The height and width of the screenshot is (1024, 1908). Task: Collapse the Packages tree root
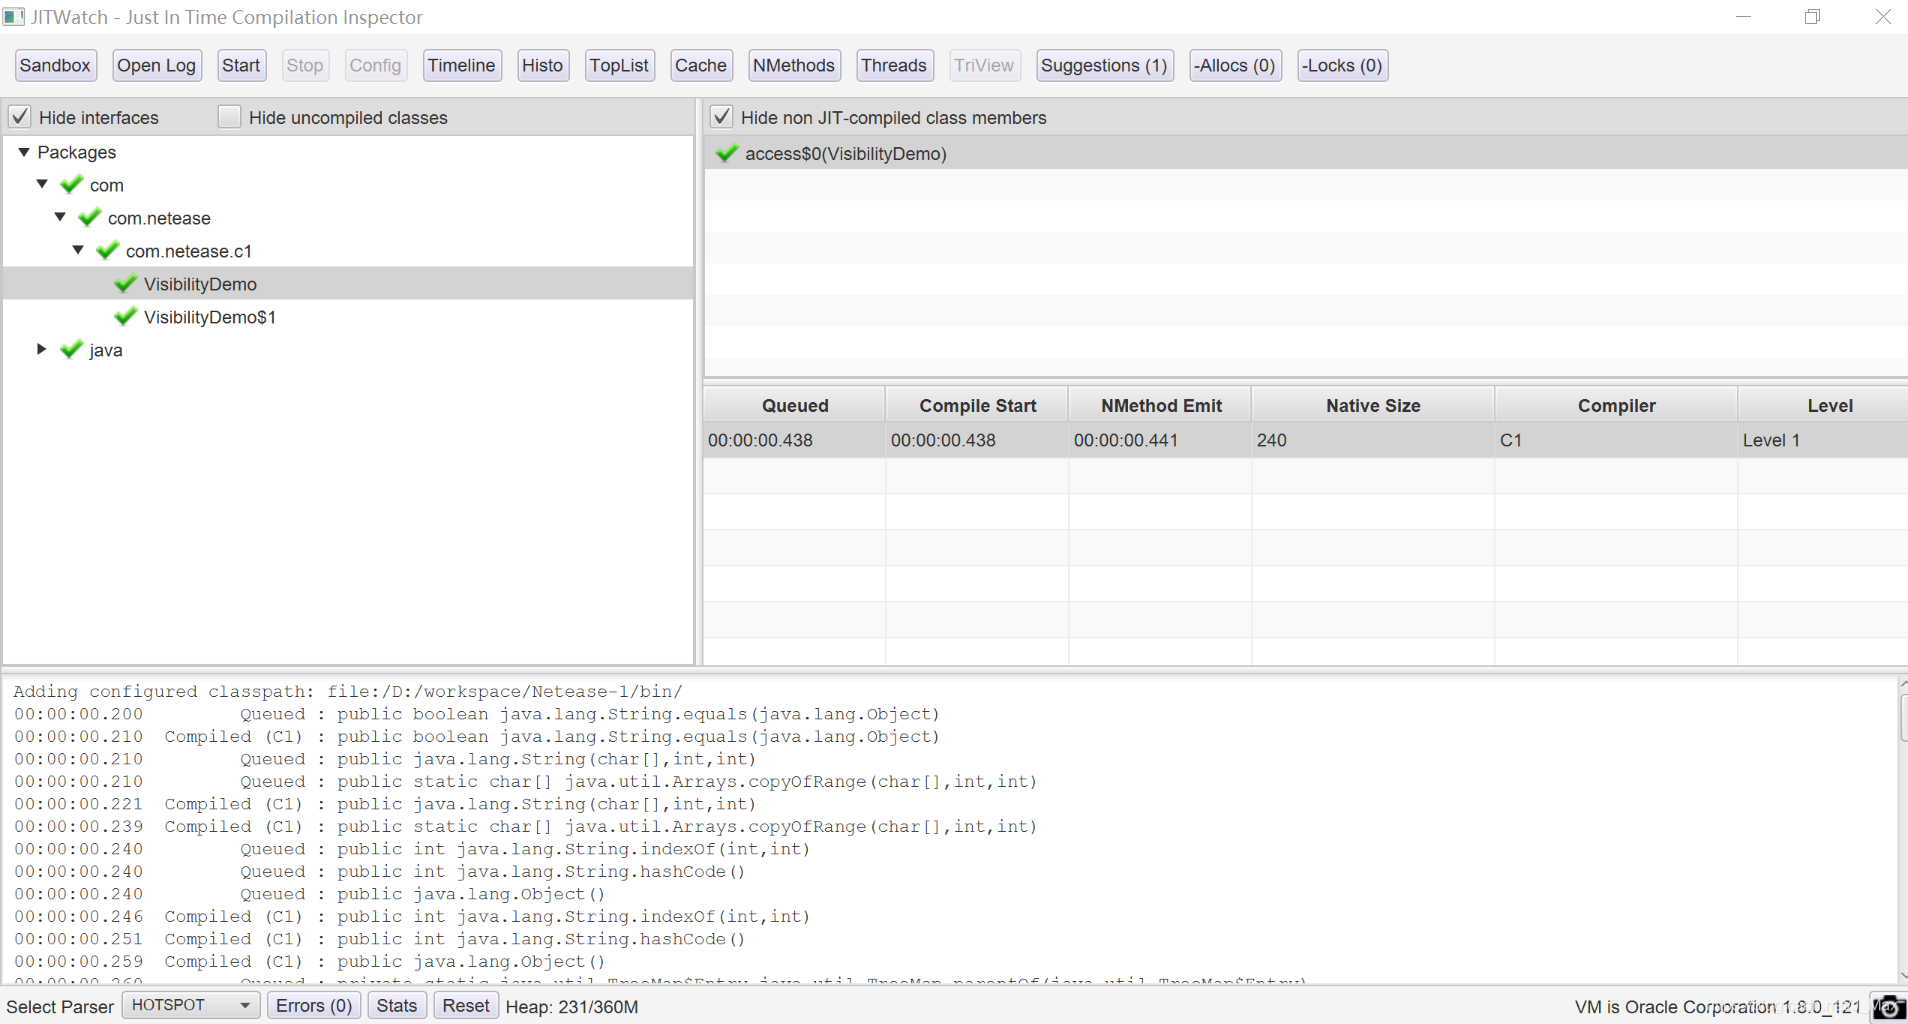click(x=23, y=152)
